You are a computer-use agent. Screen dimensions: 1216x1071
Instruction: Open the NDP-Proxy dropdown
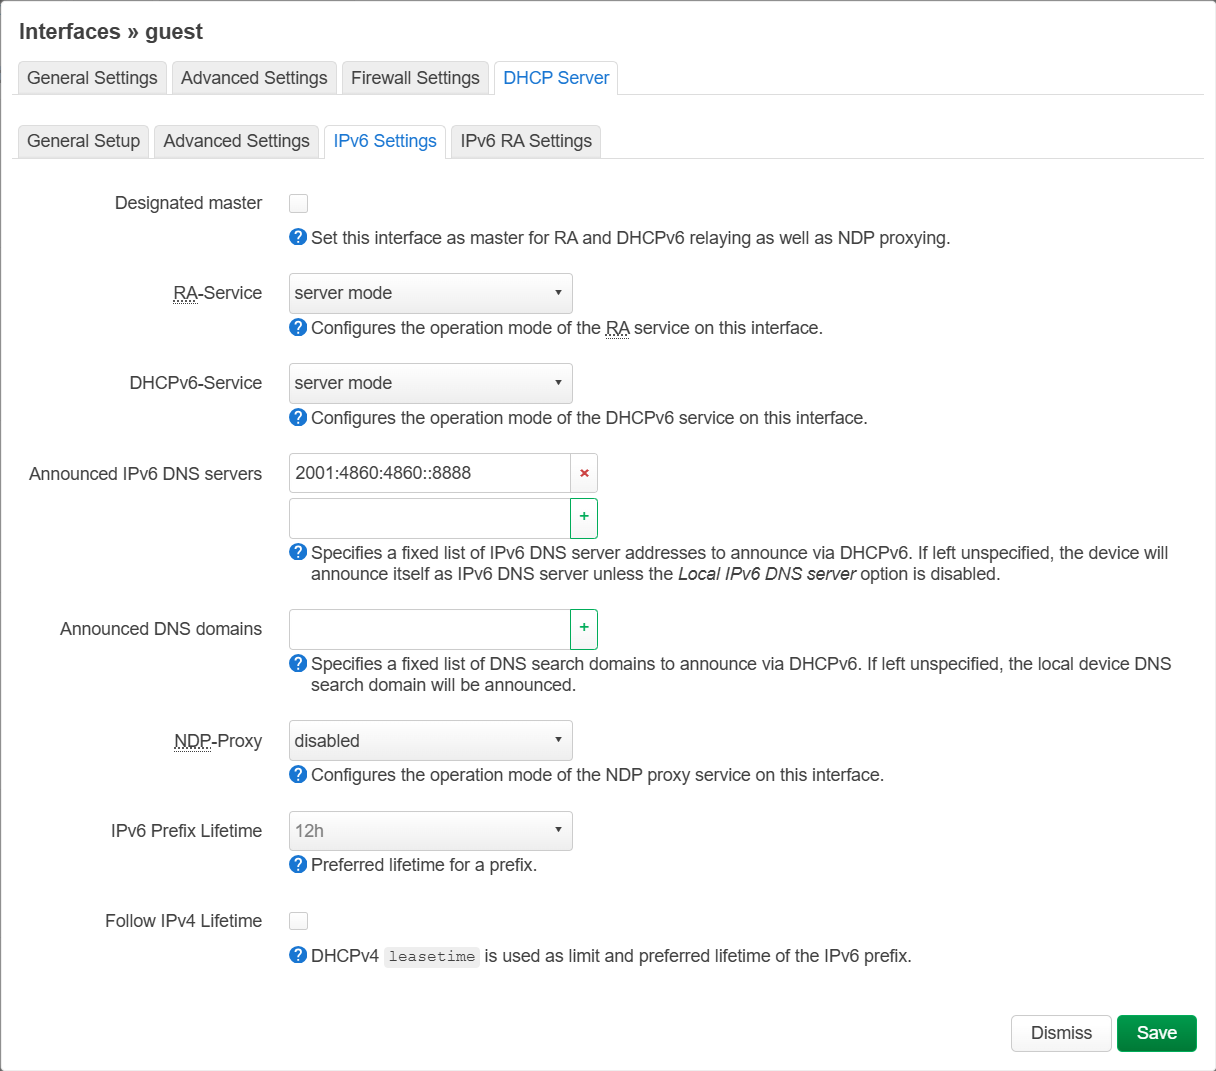430,741
